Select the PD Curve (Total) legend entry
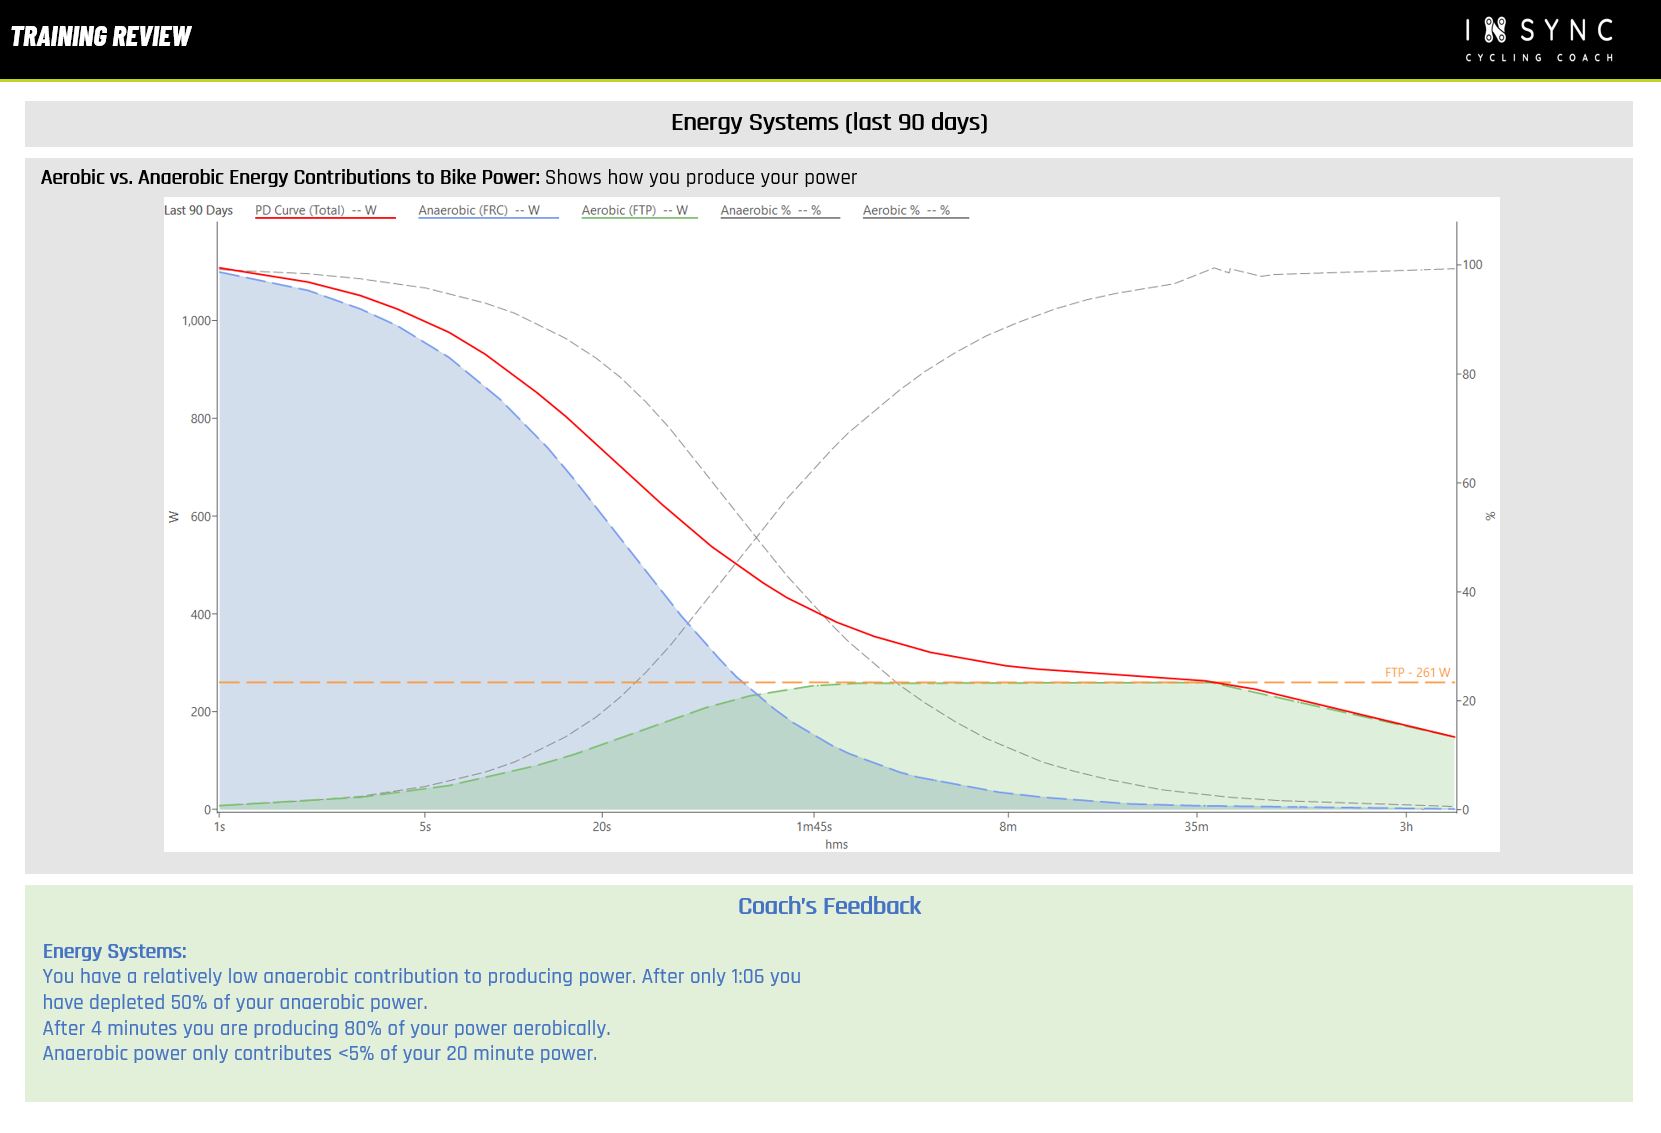The height and width of the screenshot is (1133, 1661). (325, 211)
